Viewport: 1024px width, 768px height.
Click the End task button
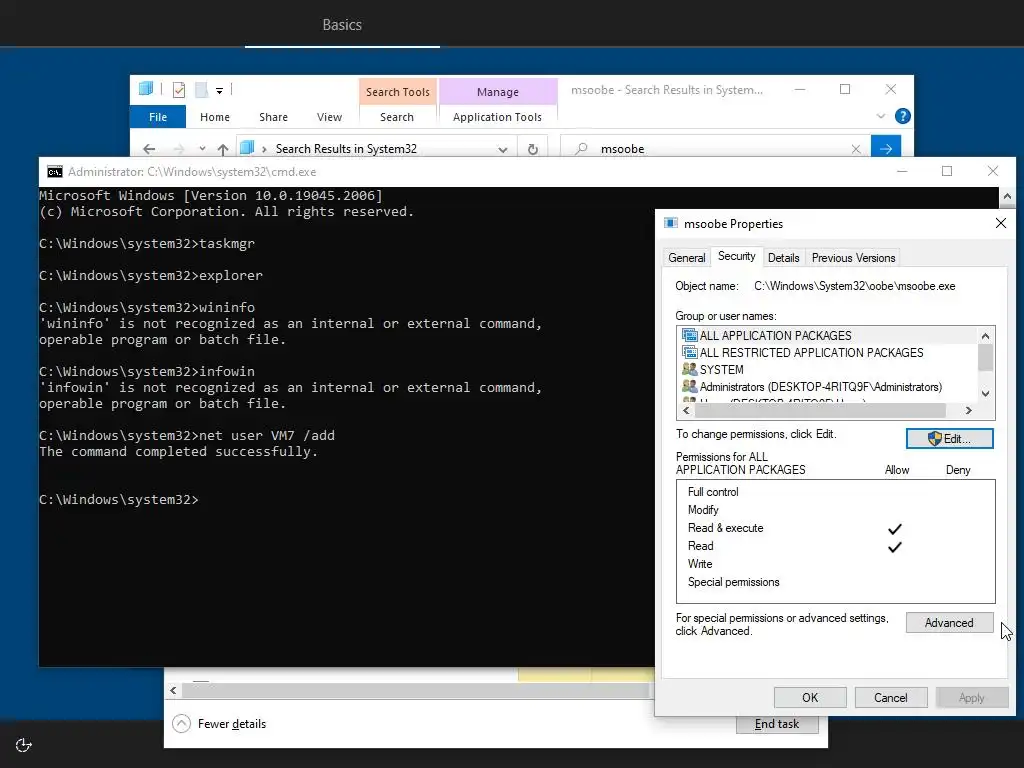(777, 724)
